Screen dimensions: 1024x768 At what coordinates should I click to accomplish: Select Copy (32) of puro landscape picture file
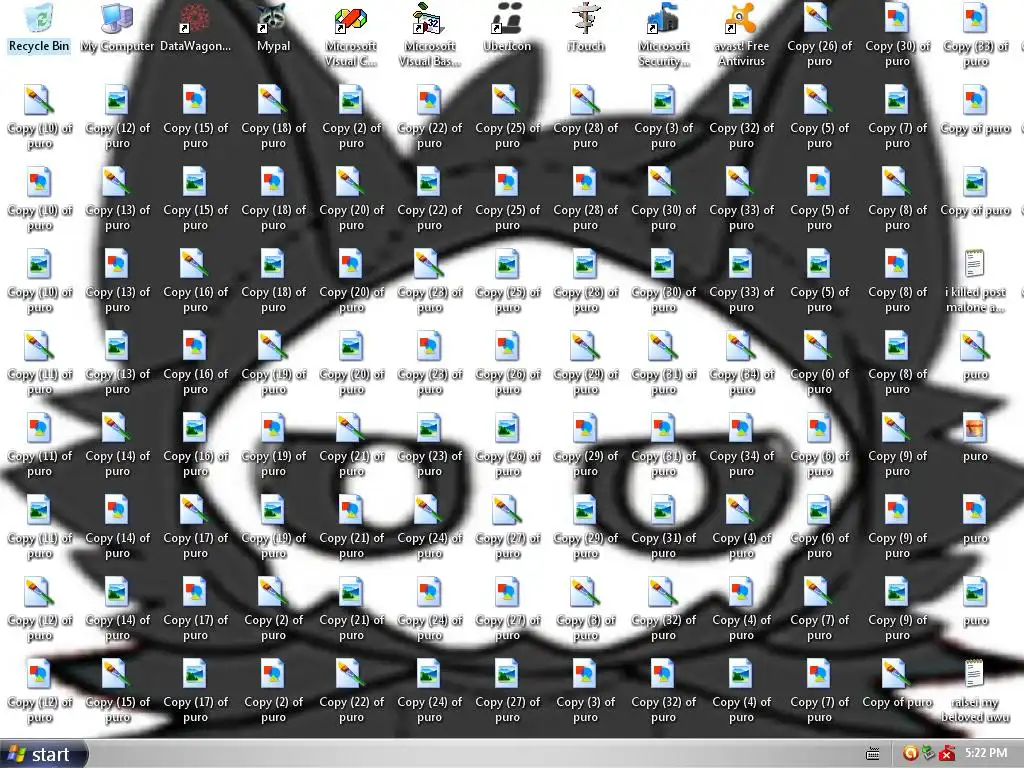tap(741, 117)
